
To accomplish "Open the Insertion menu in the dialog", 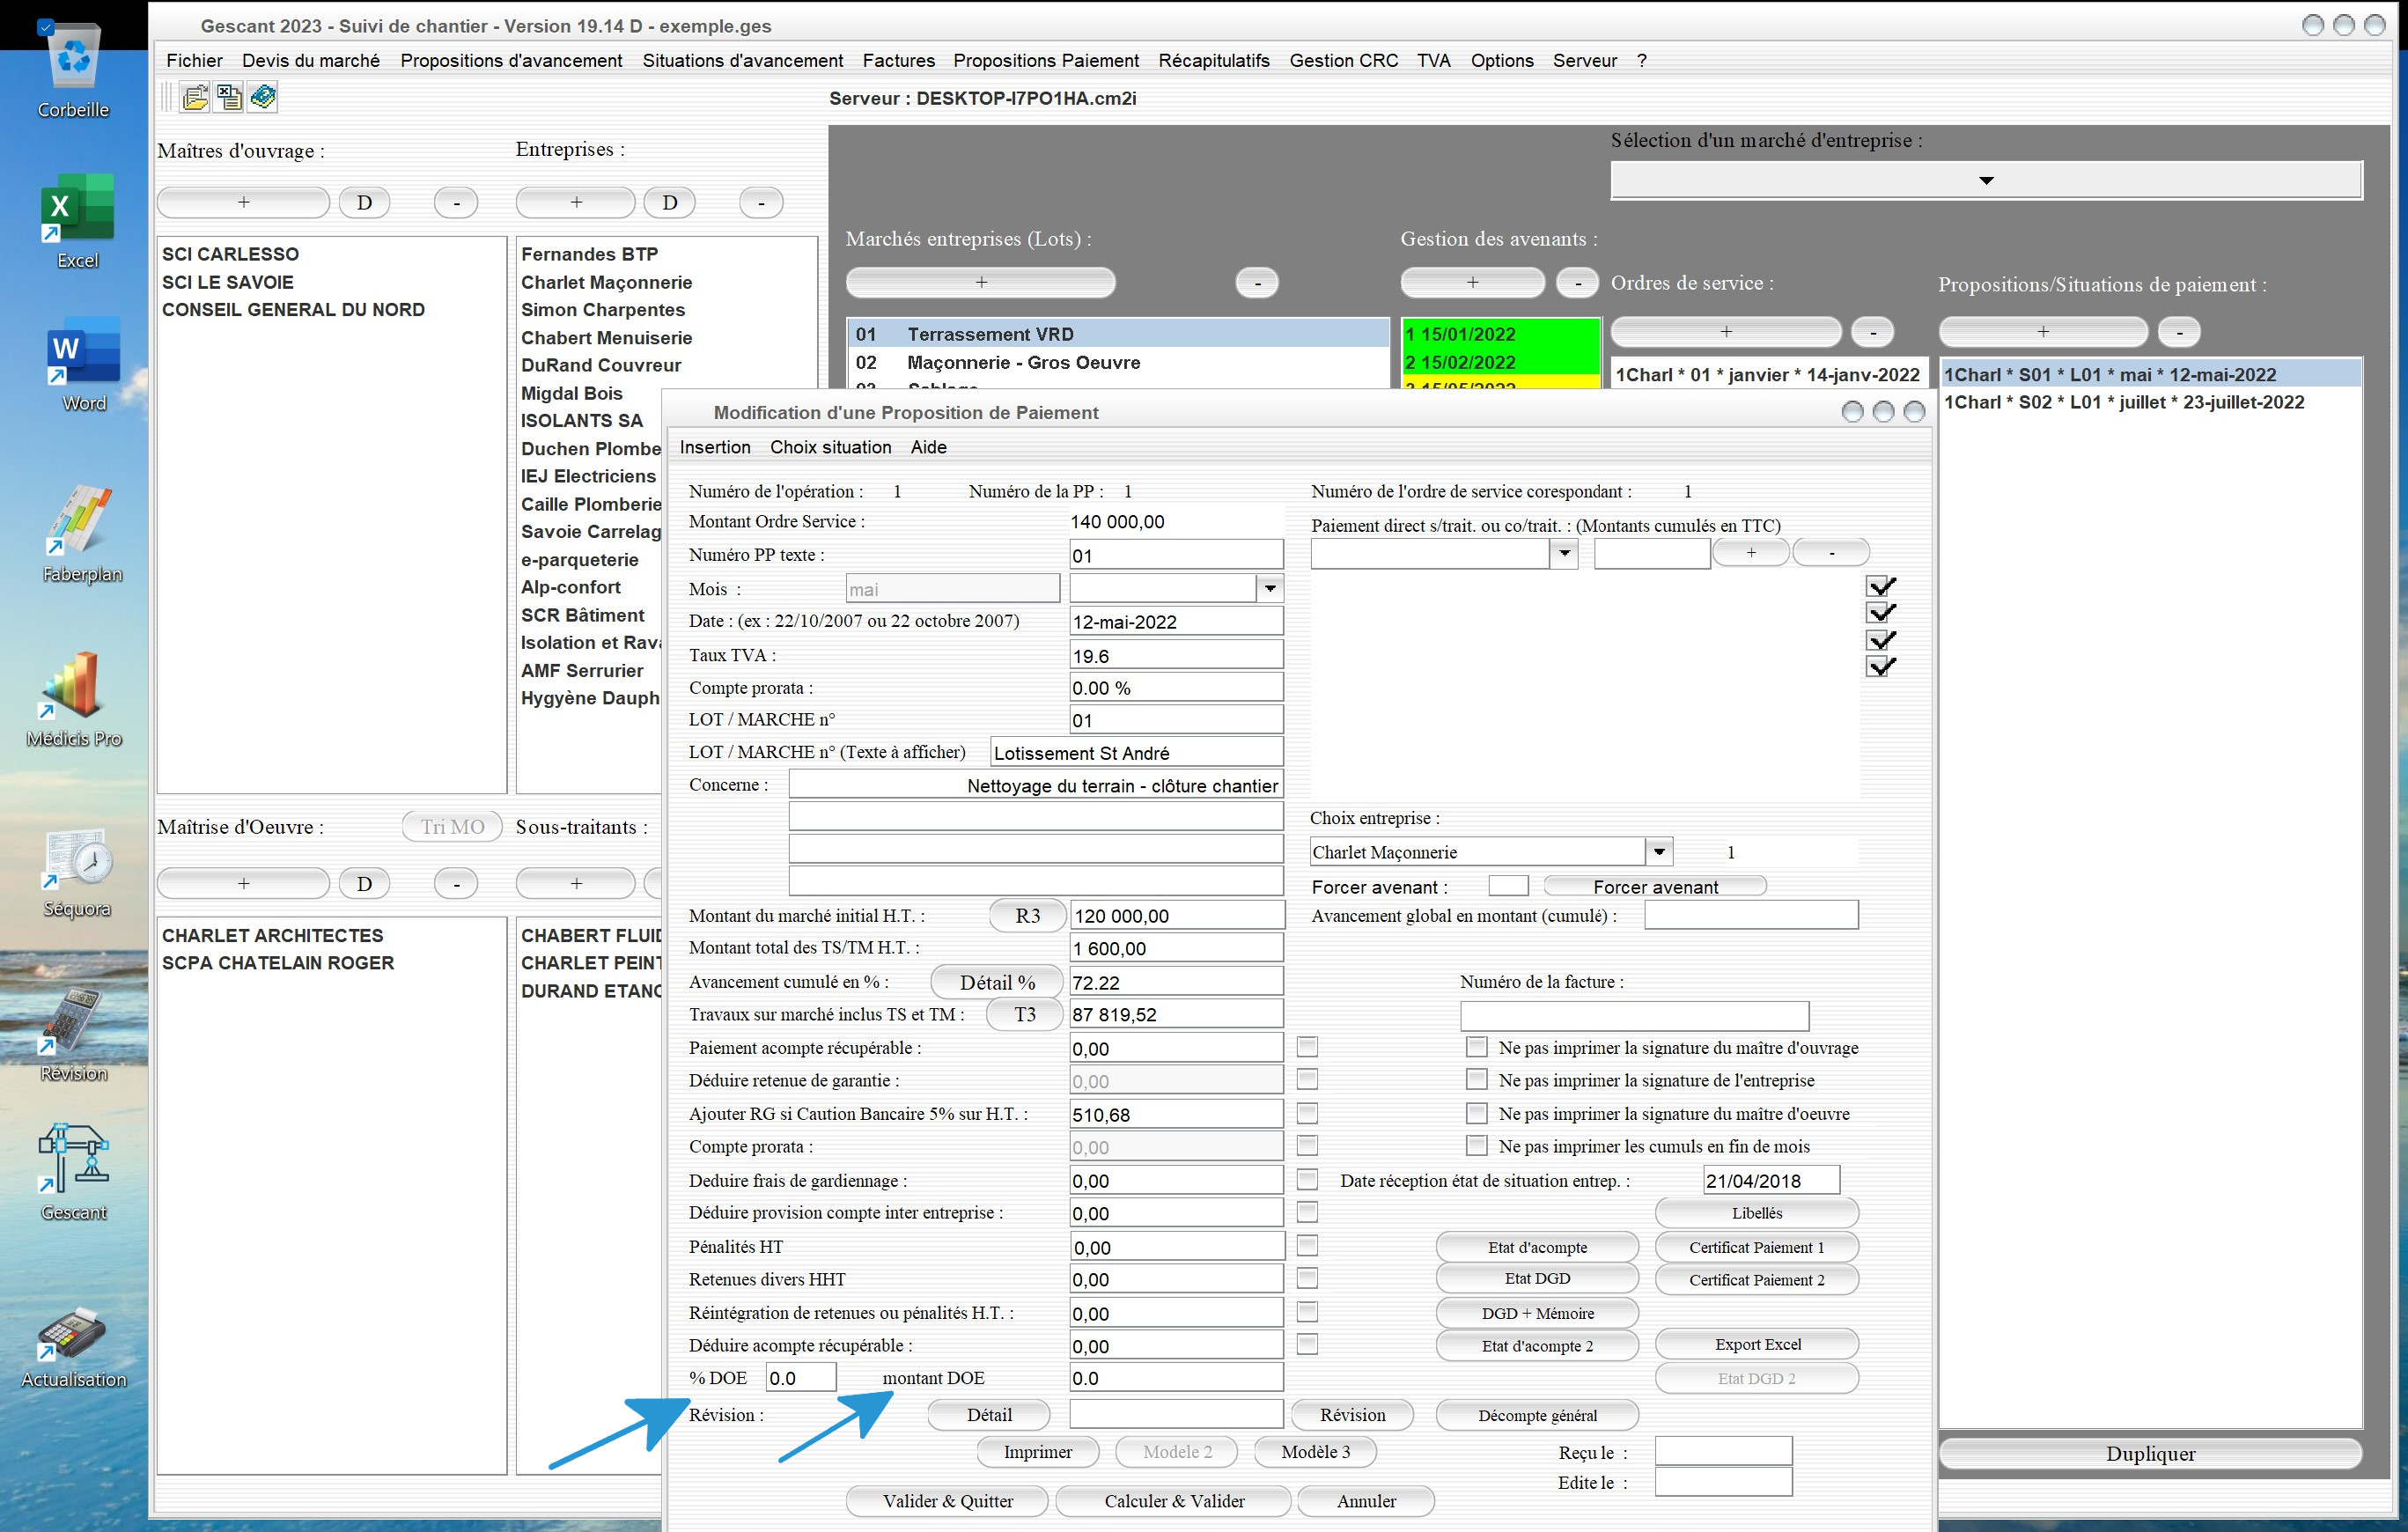I will (x=715, y=447).
